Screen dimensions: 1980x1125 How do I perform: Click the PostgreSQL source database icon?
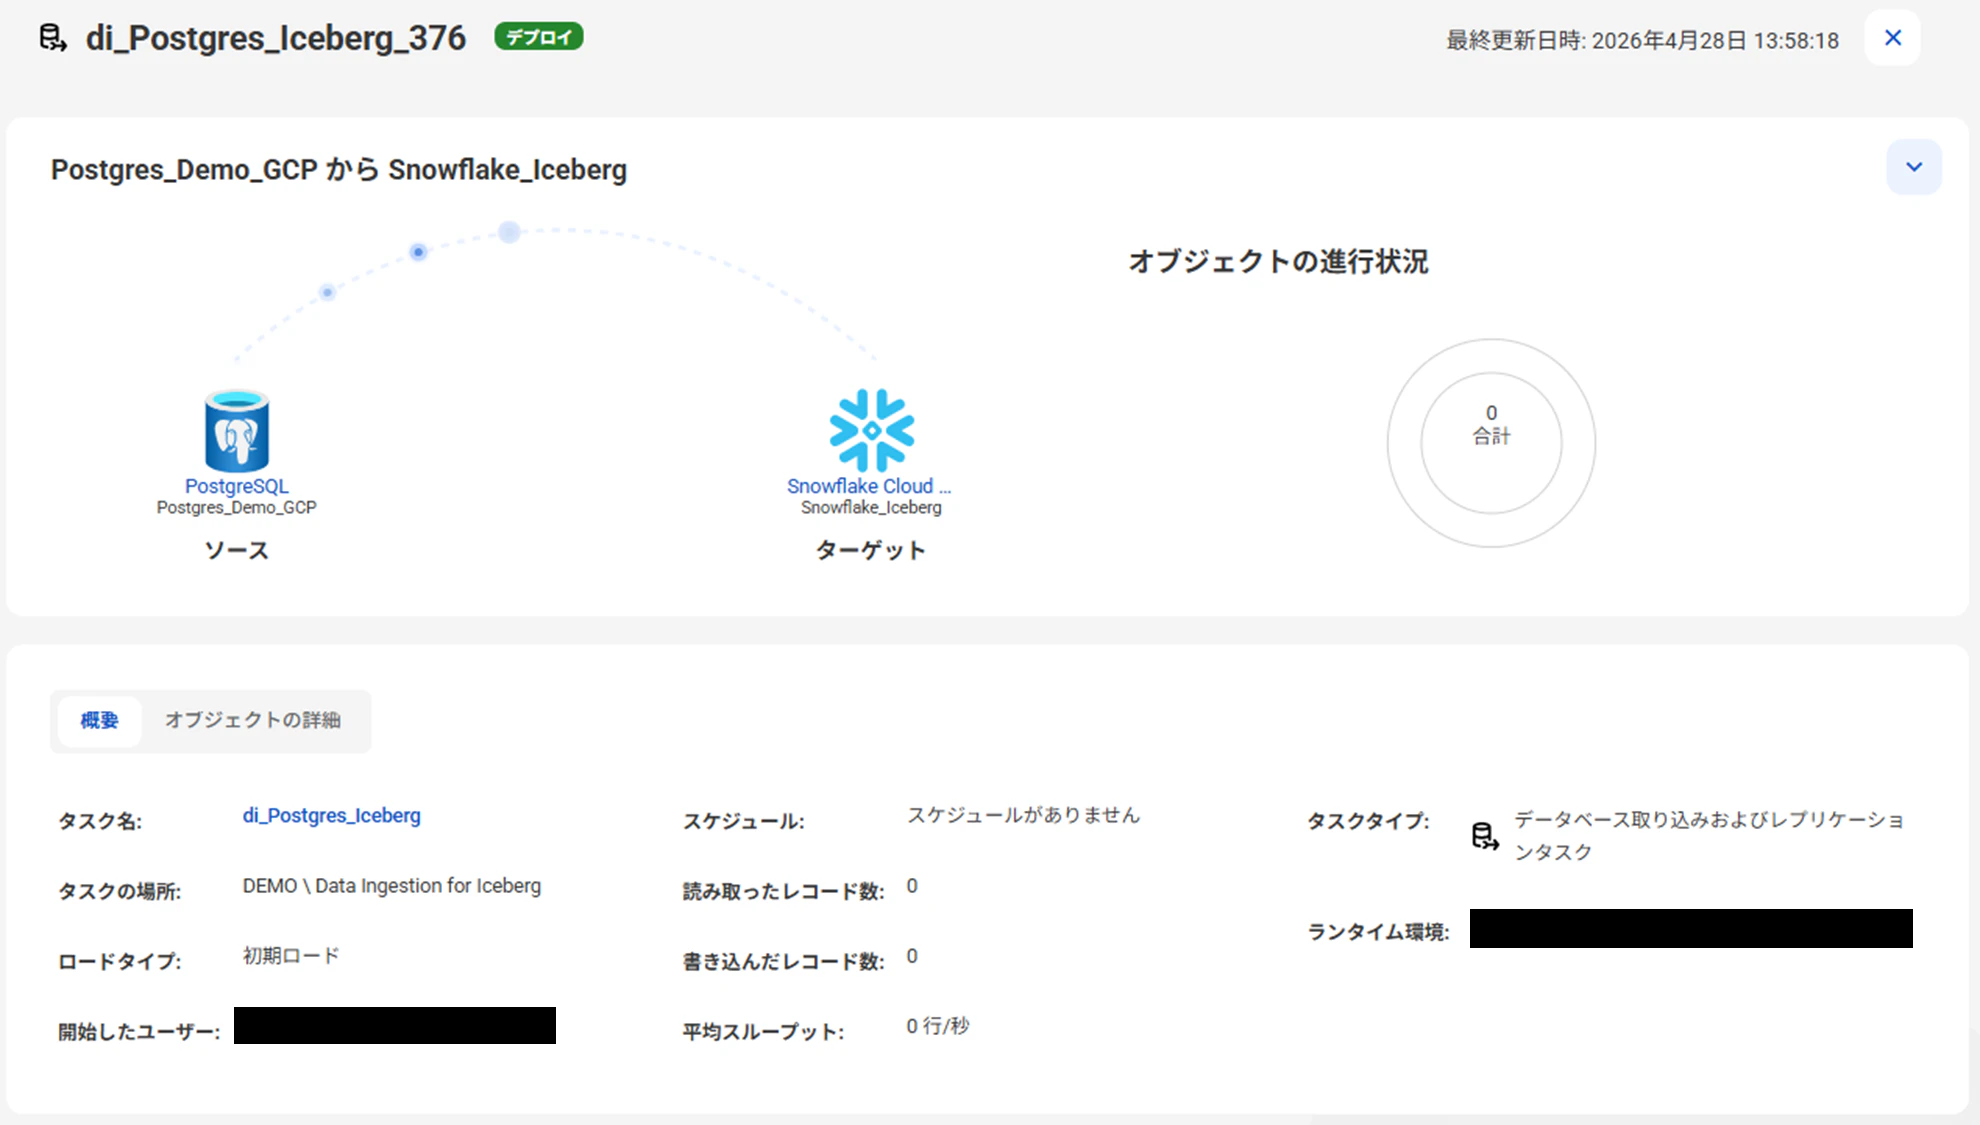237,431
